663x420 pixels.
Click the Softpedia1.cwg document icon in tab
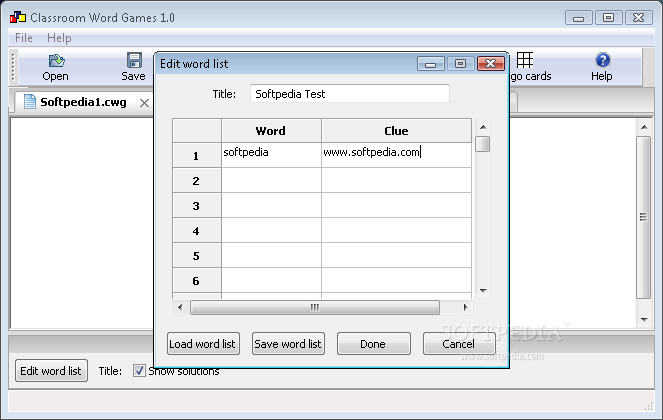pos(30,102)
